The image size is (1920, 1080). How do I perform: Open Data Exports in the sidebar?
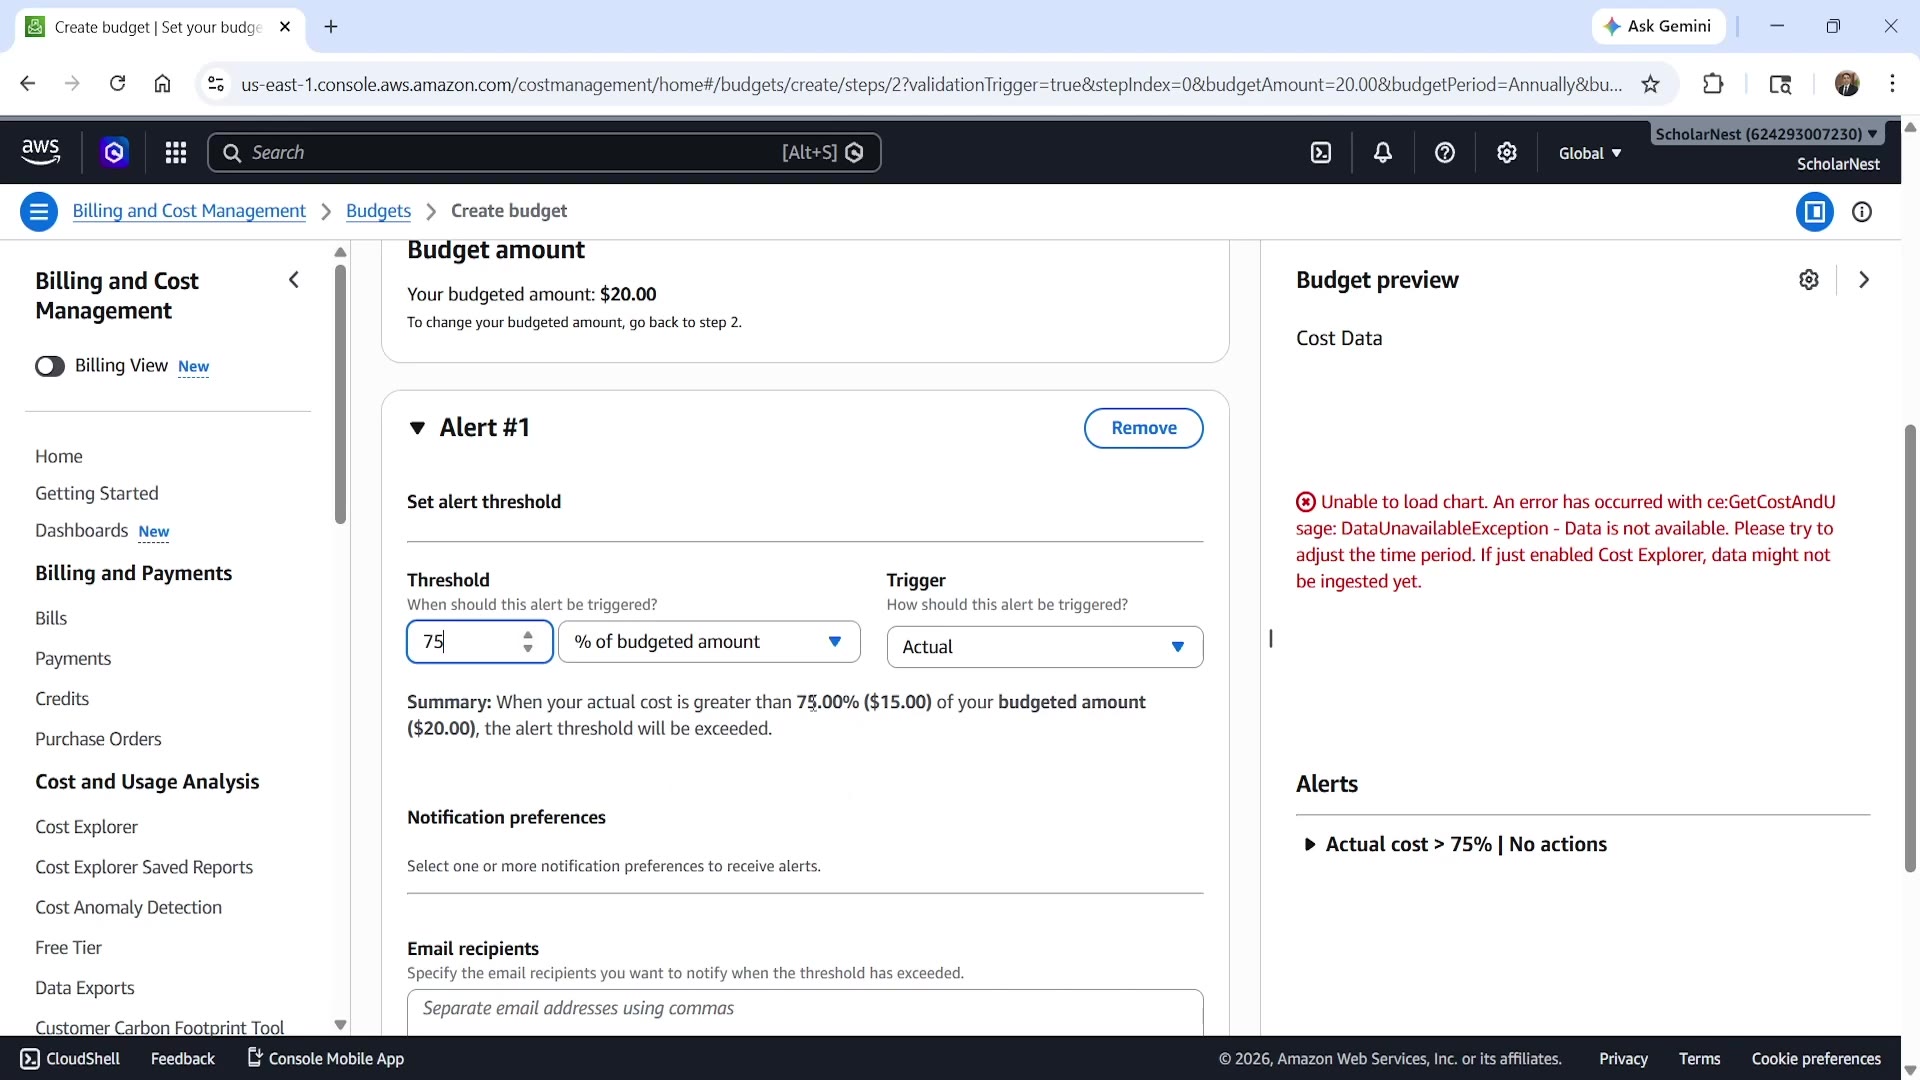pos(85,988)
